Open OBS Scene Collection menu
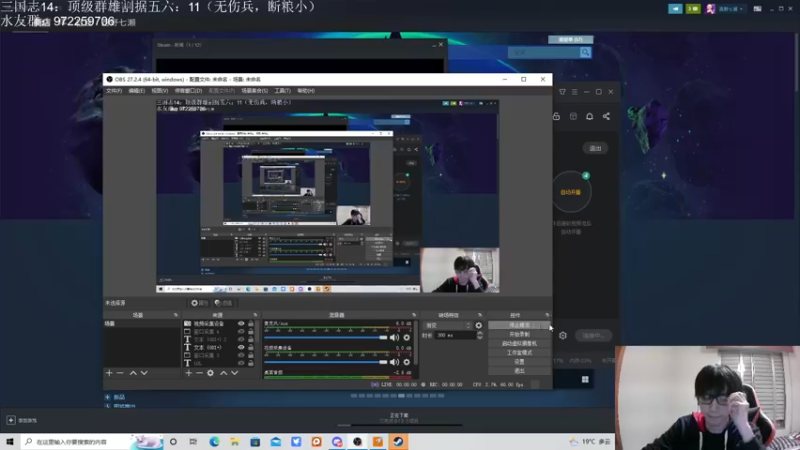Viewport: 800px width, 450px height. pyautogui.click(x=254, y=91)
